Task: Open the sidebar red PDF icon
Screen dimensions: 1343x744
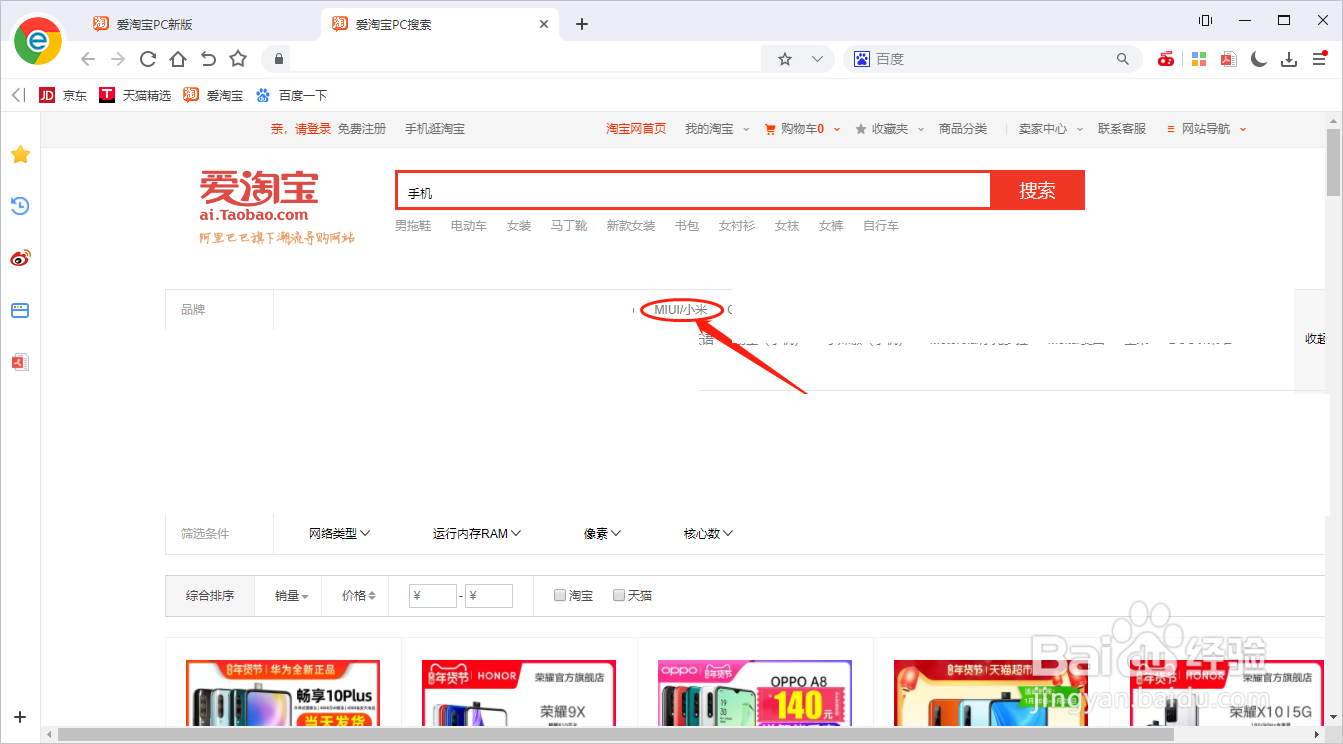Action: tap(20, 362)
